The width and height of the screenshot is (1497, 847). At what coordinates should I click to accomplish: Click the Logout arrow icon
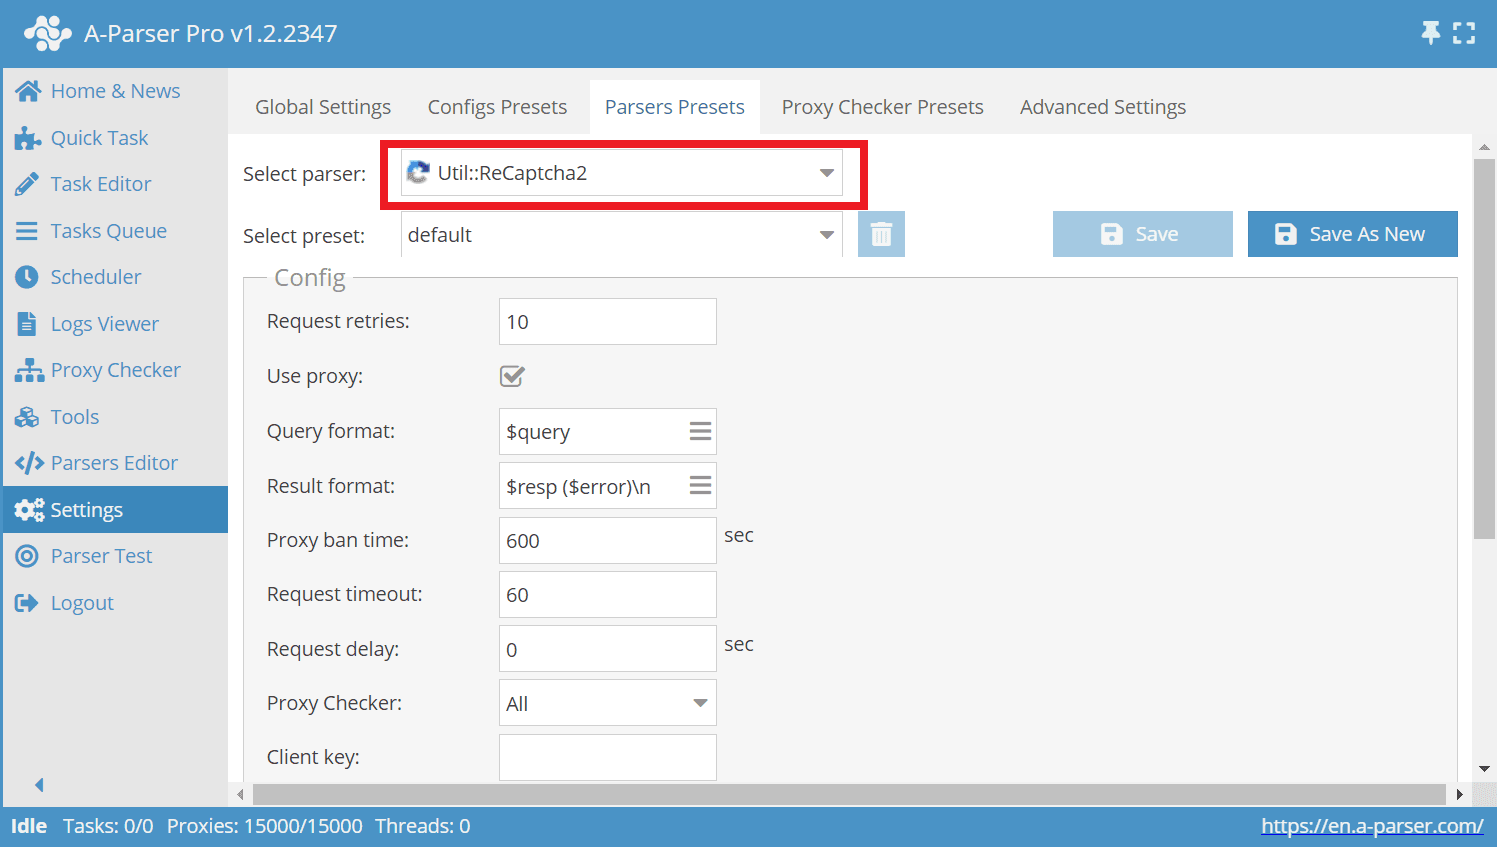click(27, 603)
